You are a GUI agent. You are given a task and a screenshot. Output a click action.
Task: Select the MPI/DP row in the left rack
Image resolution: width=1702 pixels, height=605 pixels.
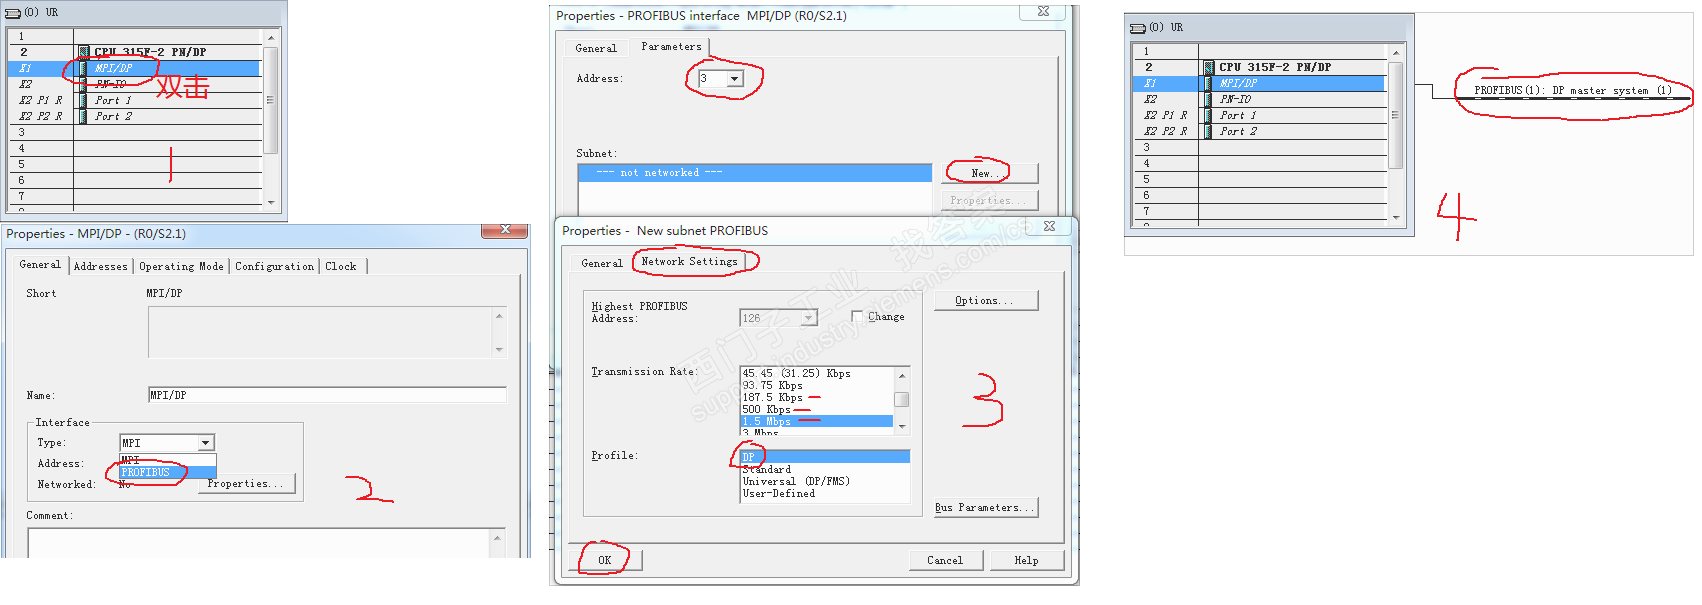135,68
